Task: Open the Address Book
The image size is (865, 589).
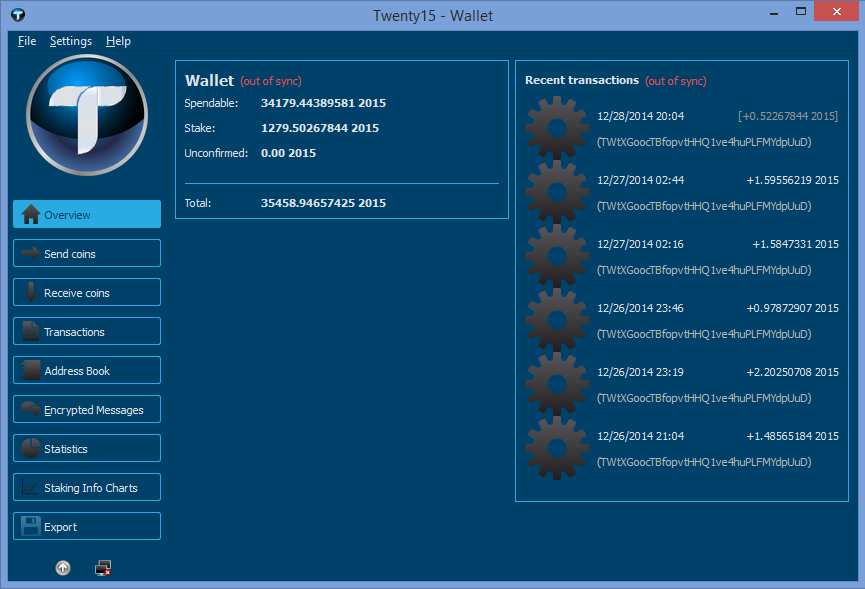Action: [x=87, y=370]
